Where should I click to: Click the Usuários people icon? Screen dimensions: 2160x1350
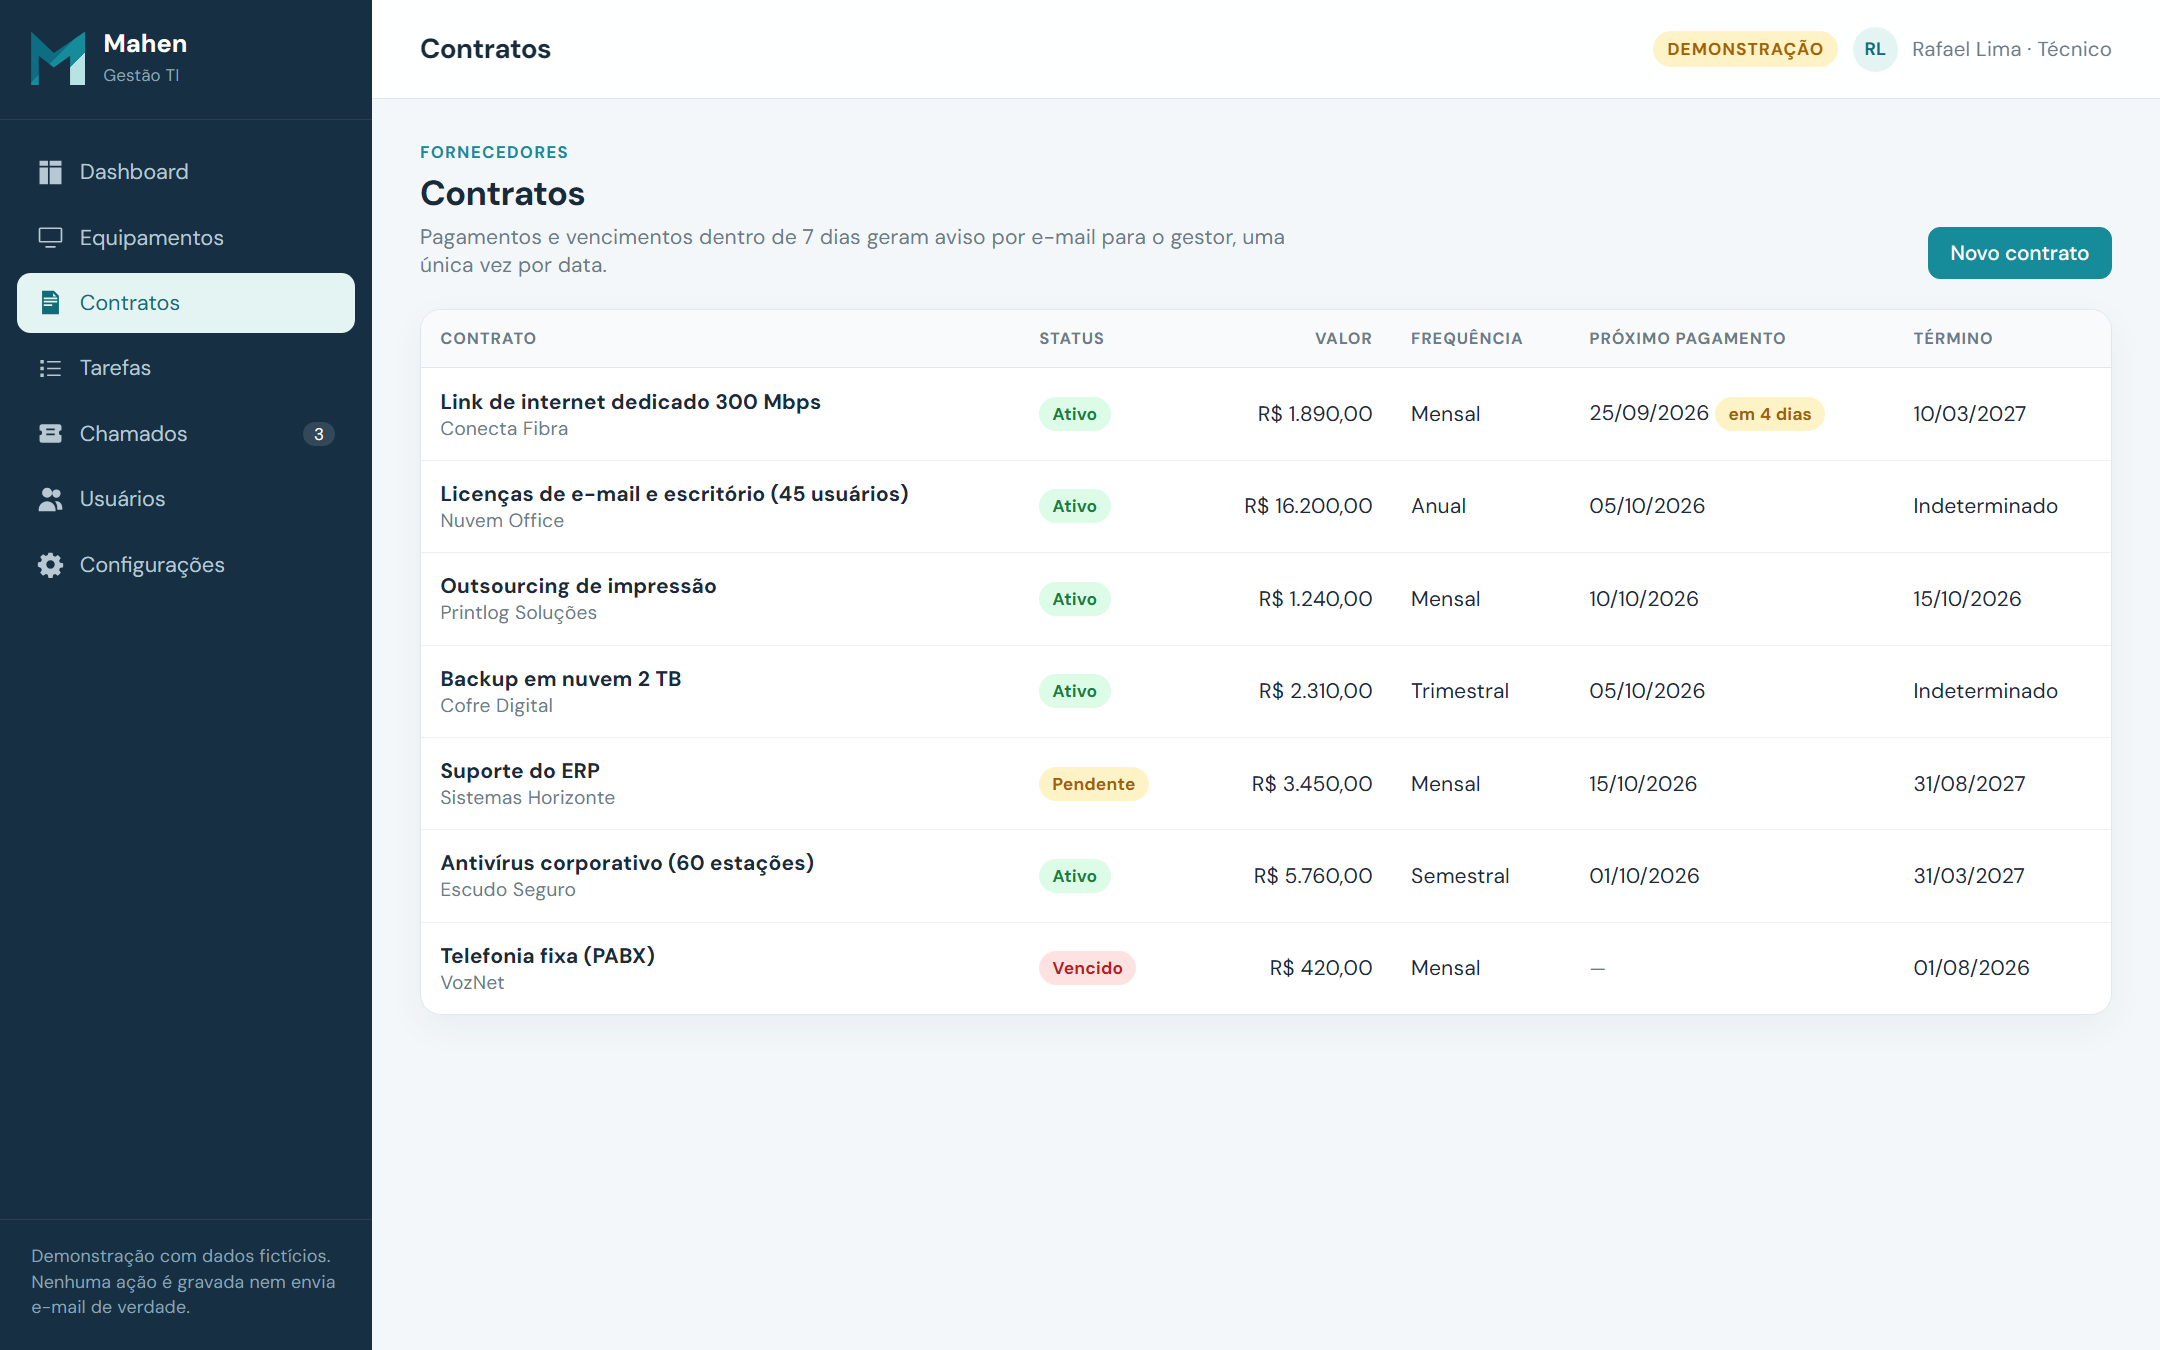click(50, 499)
